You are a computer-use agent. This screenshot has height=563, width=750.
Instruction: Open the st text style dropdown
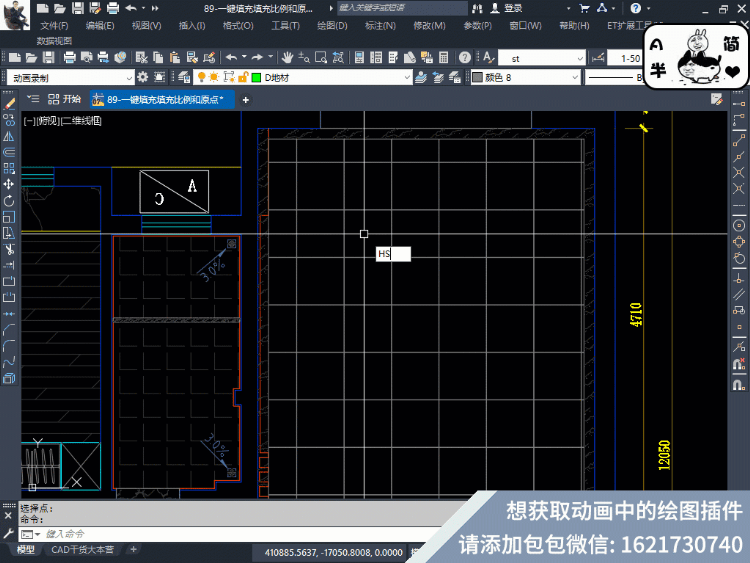point(580,58)
